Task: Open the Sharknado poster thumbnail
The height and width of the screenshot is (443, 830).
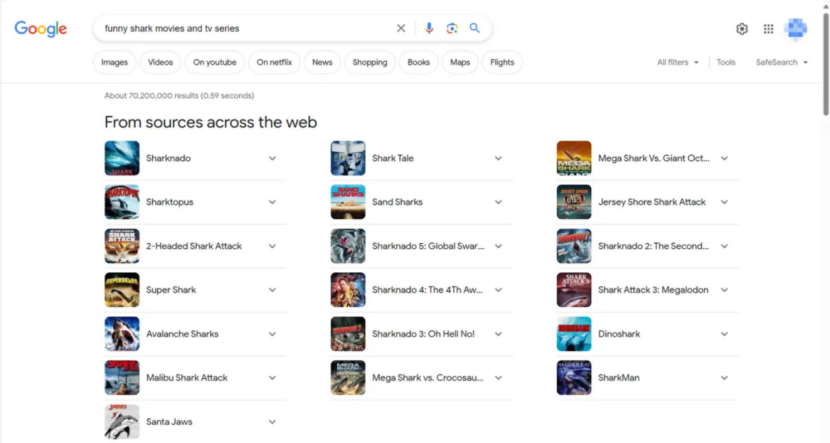Action: [122, 158]
